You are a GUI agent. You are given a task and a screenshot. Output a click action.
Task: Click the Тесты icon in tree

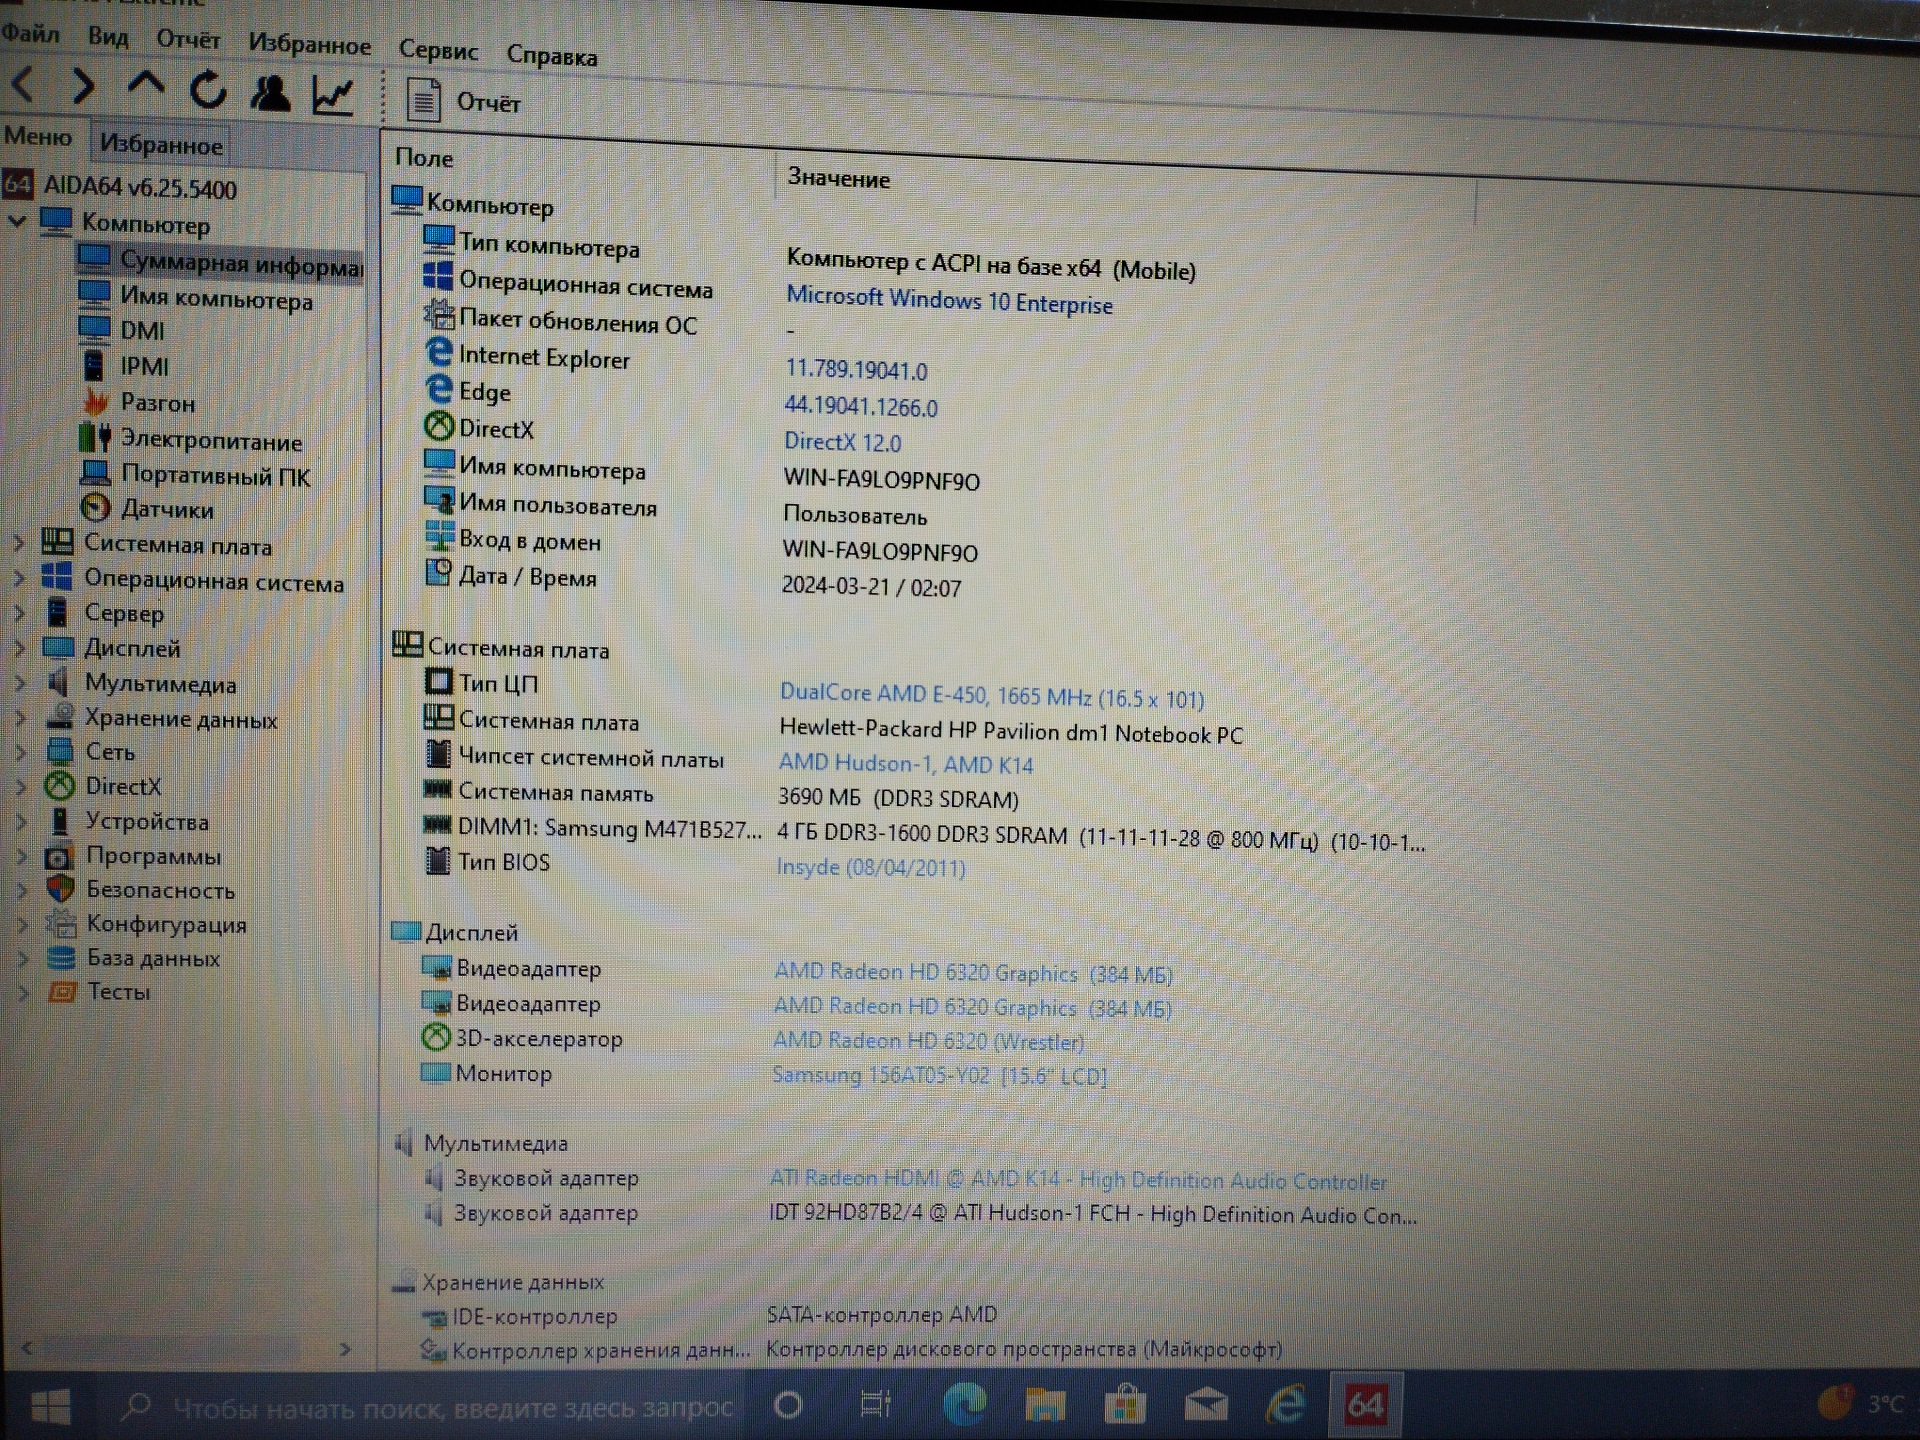coord(62,992)
